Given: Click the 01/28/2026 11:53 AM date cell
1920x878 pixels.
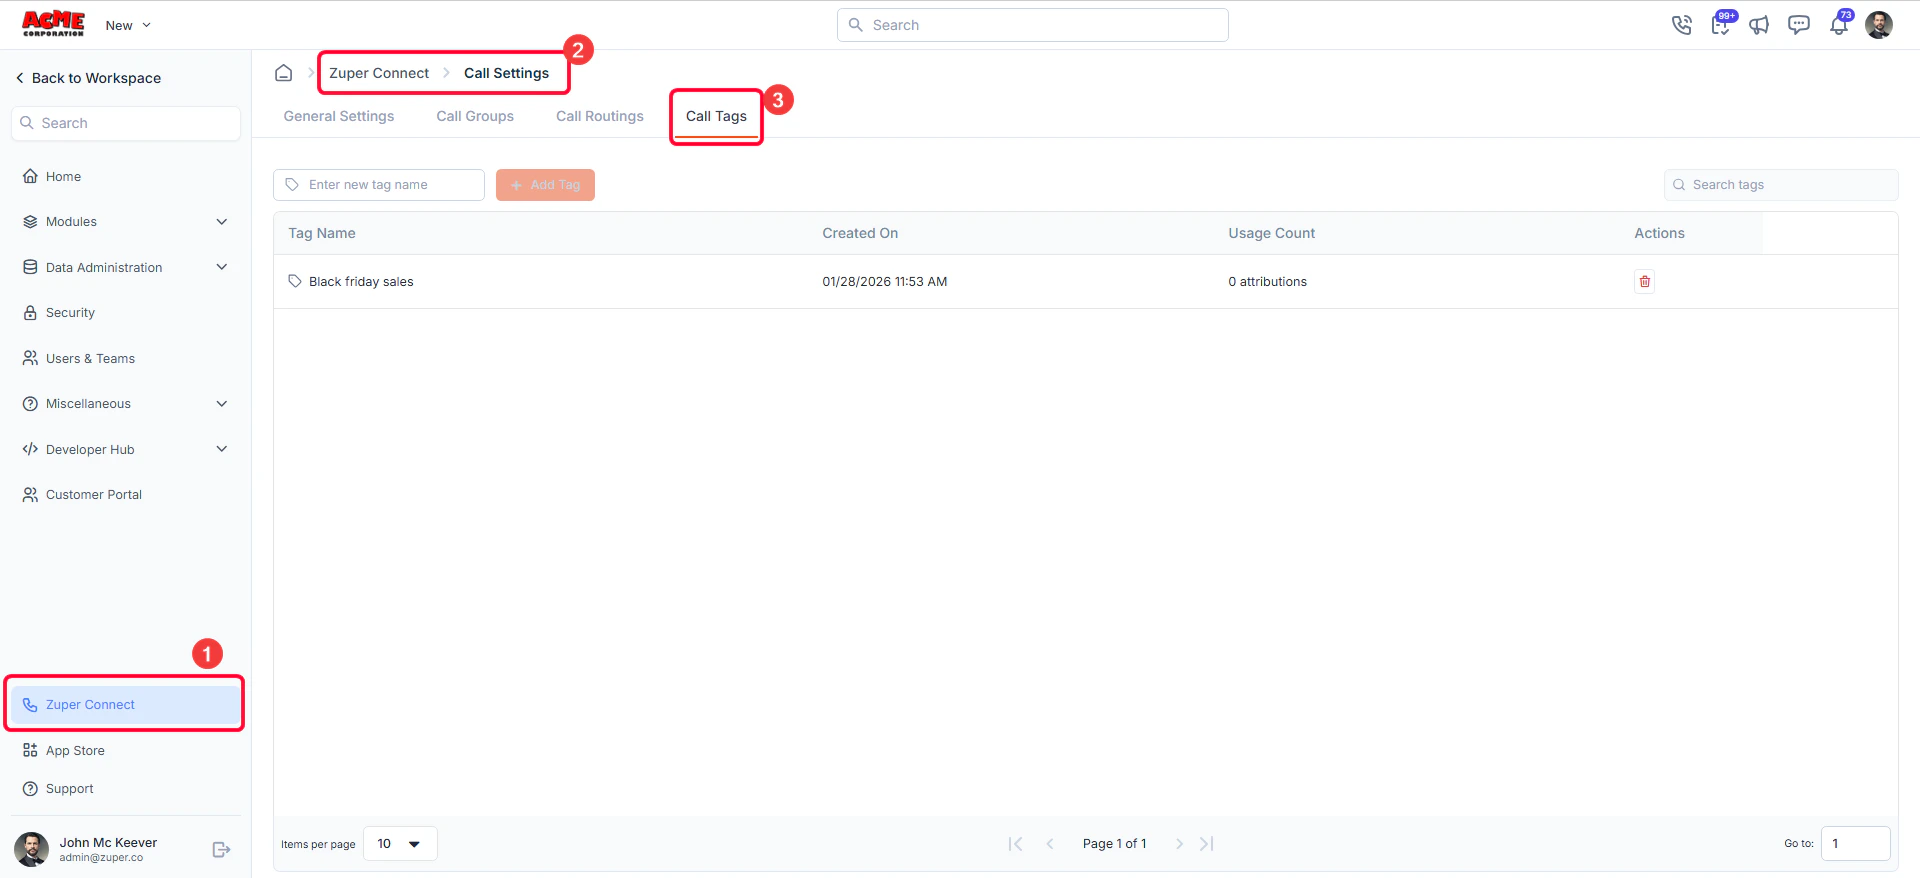Looking at the screenshot, I should tap(885, 282).
